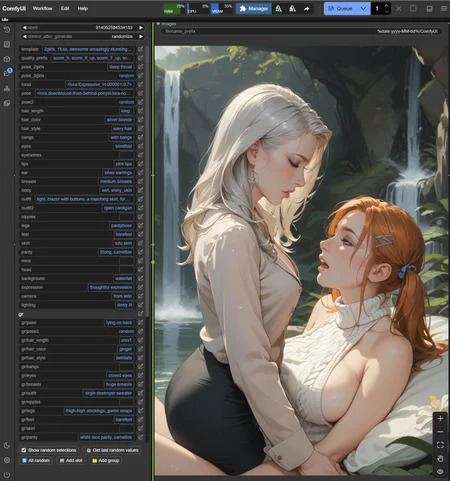Viewport: 450px width, 481px height.
Task: Open the settings gear icon in sidebar
Action: (x=7, y=460)
